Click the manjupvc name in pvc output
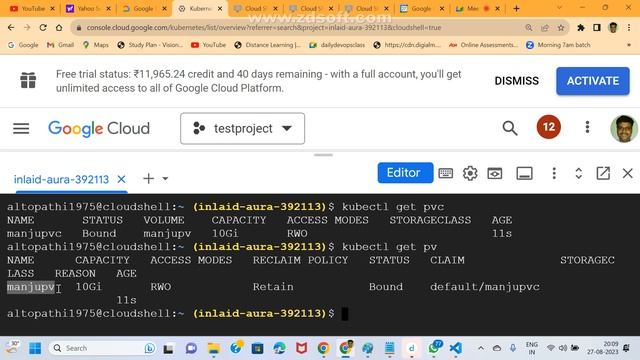This screenshot has height=360, width=640. click(34, 234)
